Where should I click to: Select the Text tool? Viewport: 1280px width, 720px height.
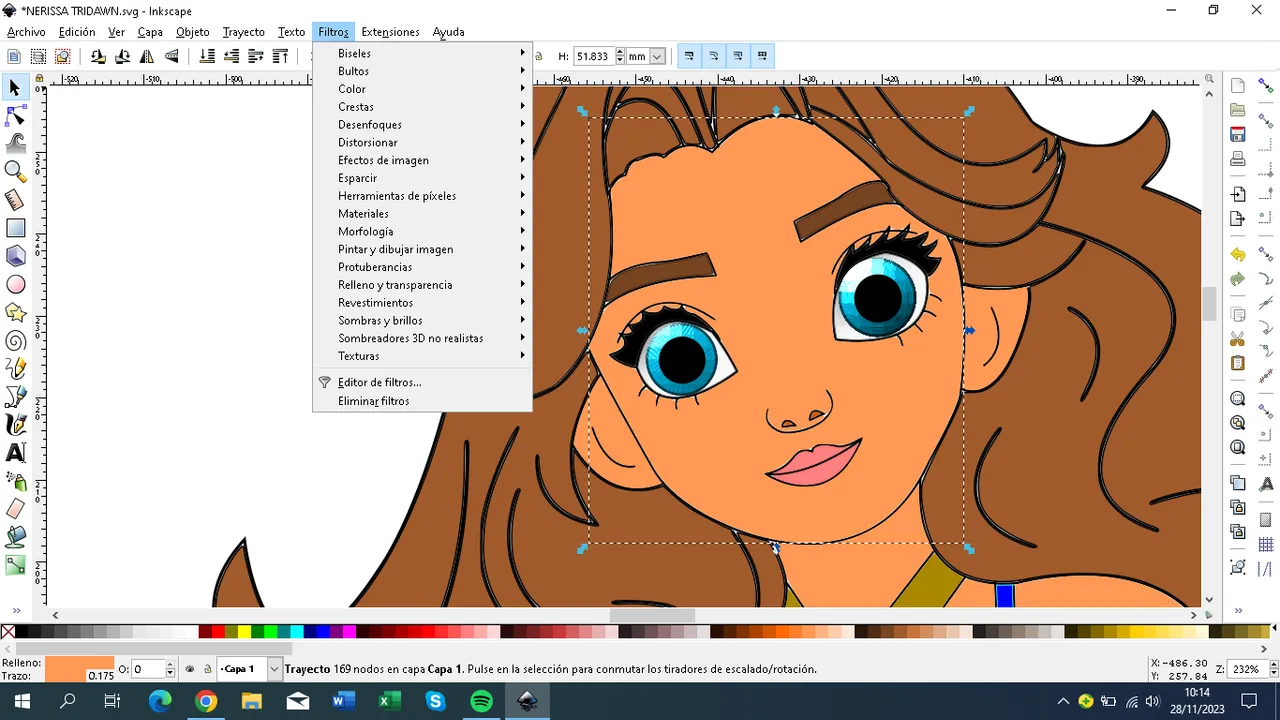15,453
